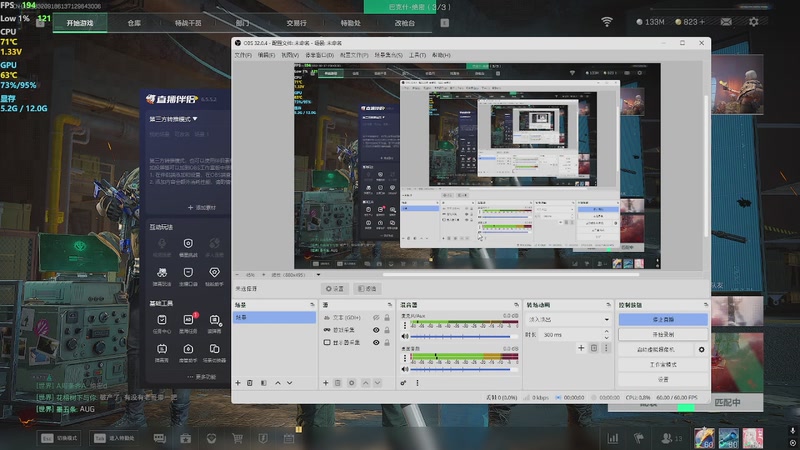Float the audio mixer dock panel
Viewport: 800px width, 450px height.
[516, 305]
